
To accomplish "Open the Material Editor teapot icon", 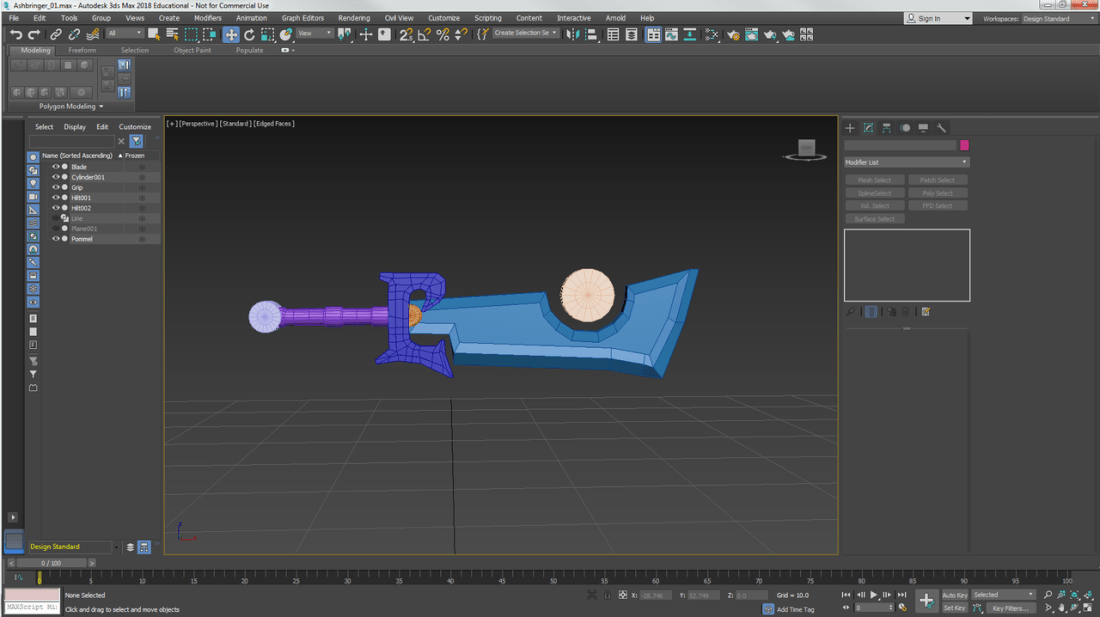I will click(x=733, y=35).
